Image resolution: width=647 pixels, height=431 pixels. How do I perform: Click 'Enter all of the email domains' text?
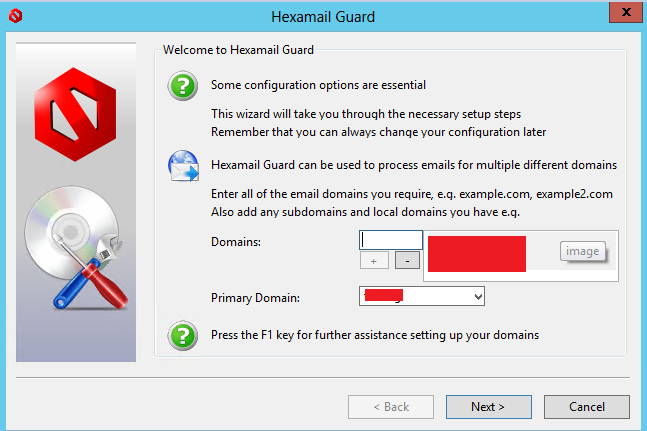[412, 194]
